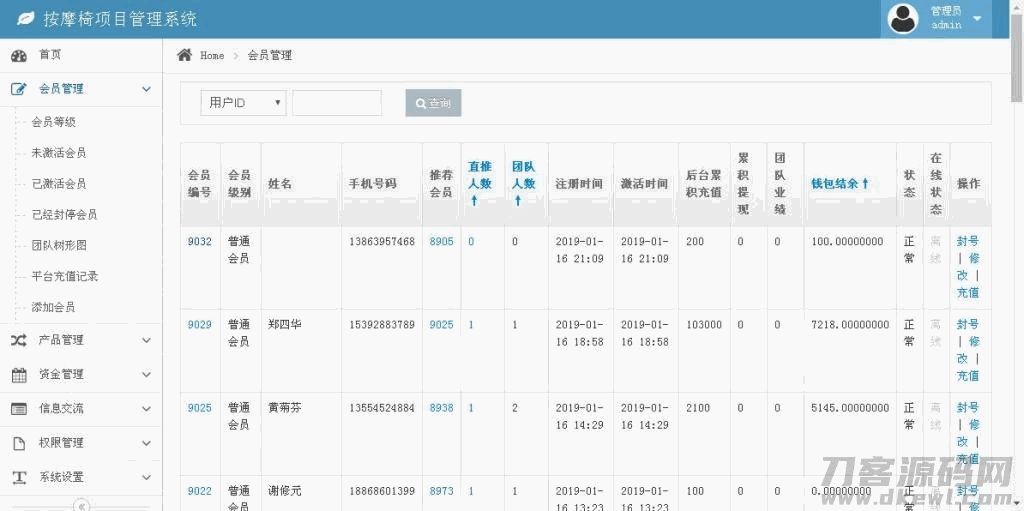Click the admin user avatar
Image resolution: width=1024 pixels, height=511 pixels.
pyautogui.click(x=903, y=19)
